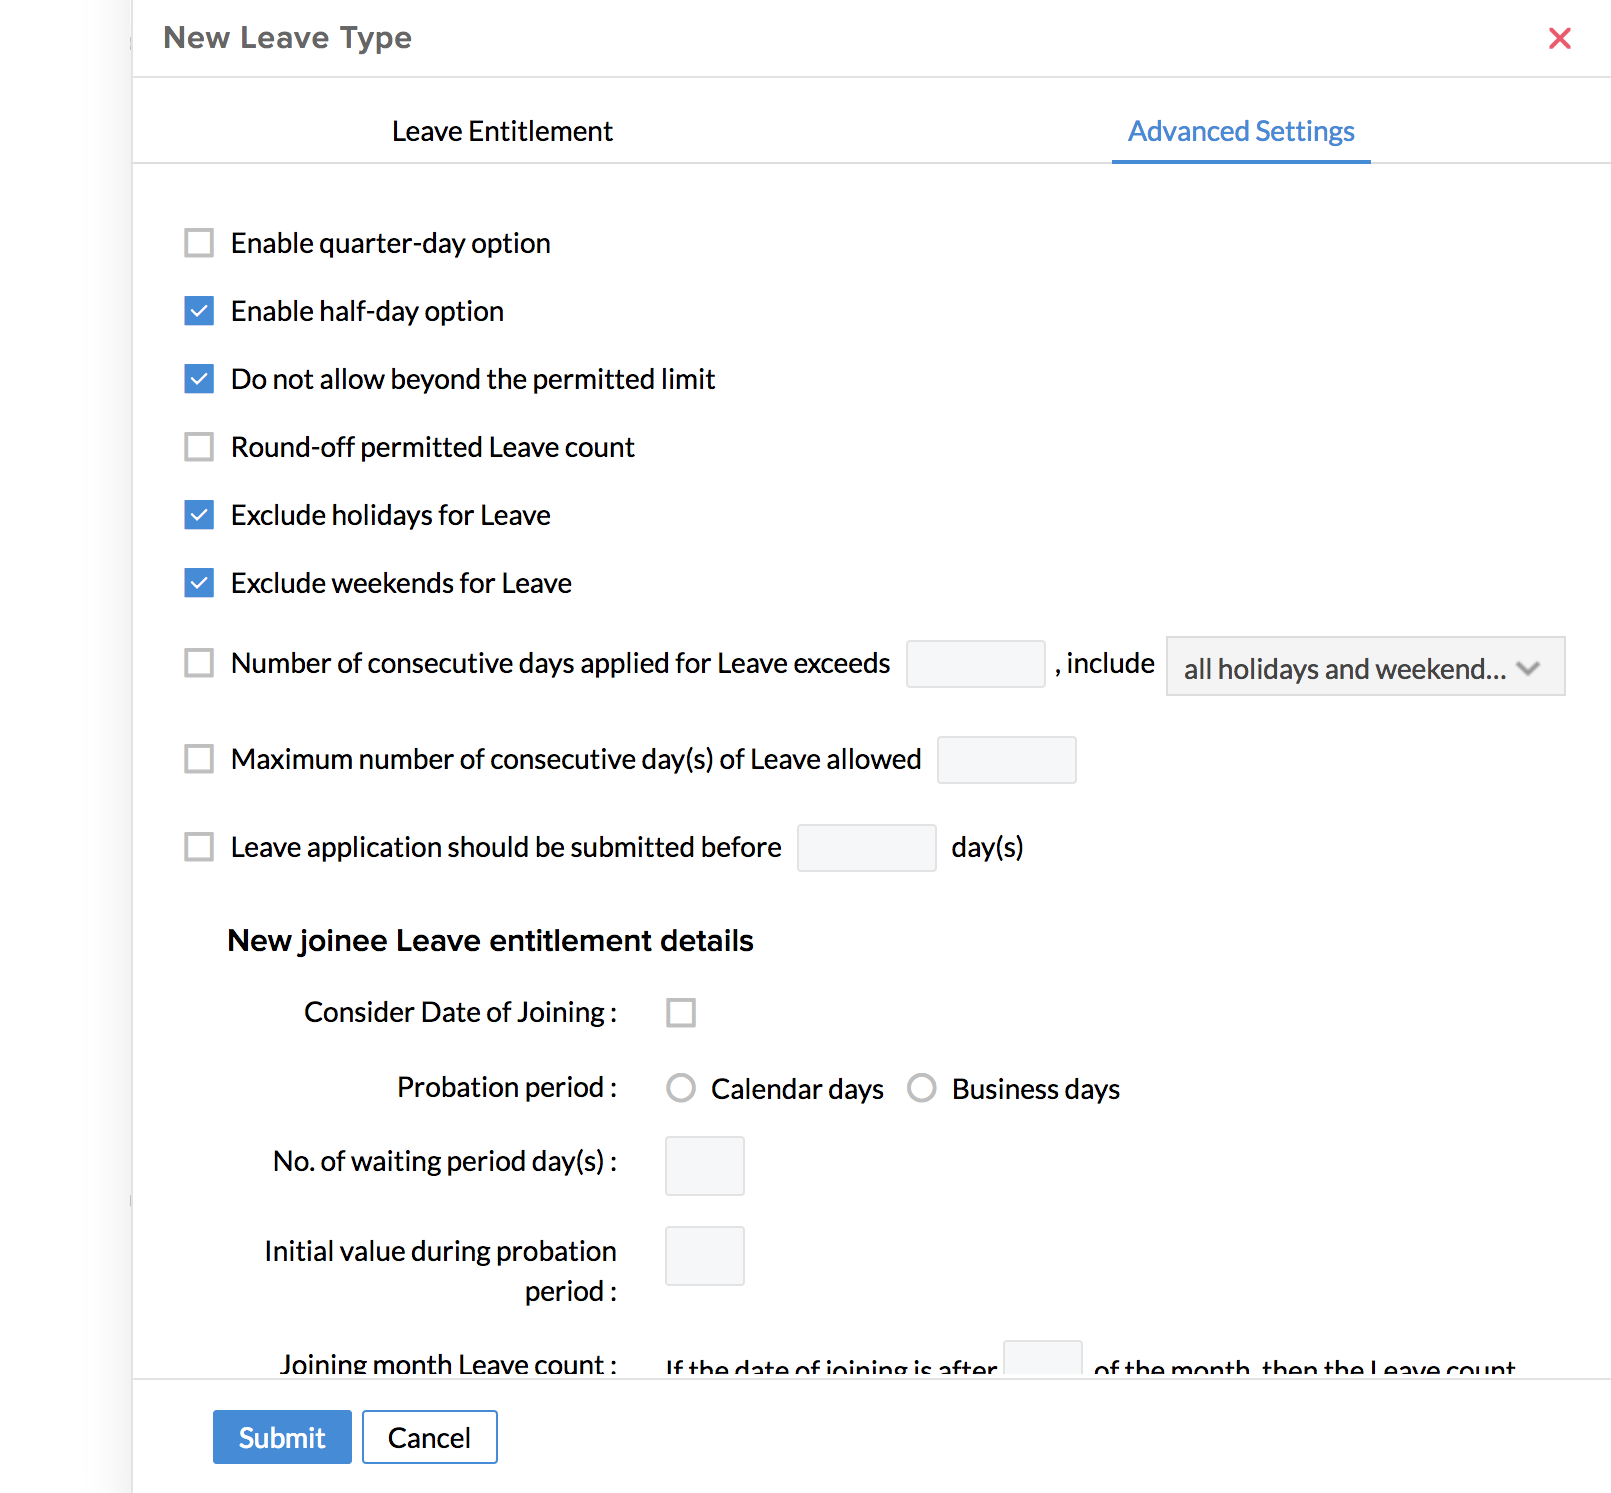Focus the maximum consecutive days input box
Image resolution: width=1611 pixels, height=1493 pixels.
click(x=1006, y=760)
